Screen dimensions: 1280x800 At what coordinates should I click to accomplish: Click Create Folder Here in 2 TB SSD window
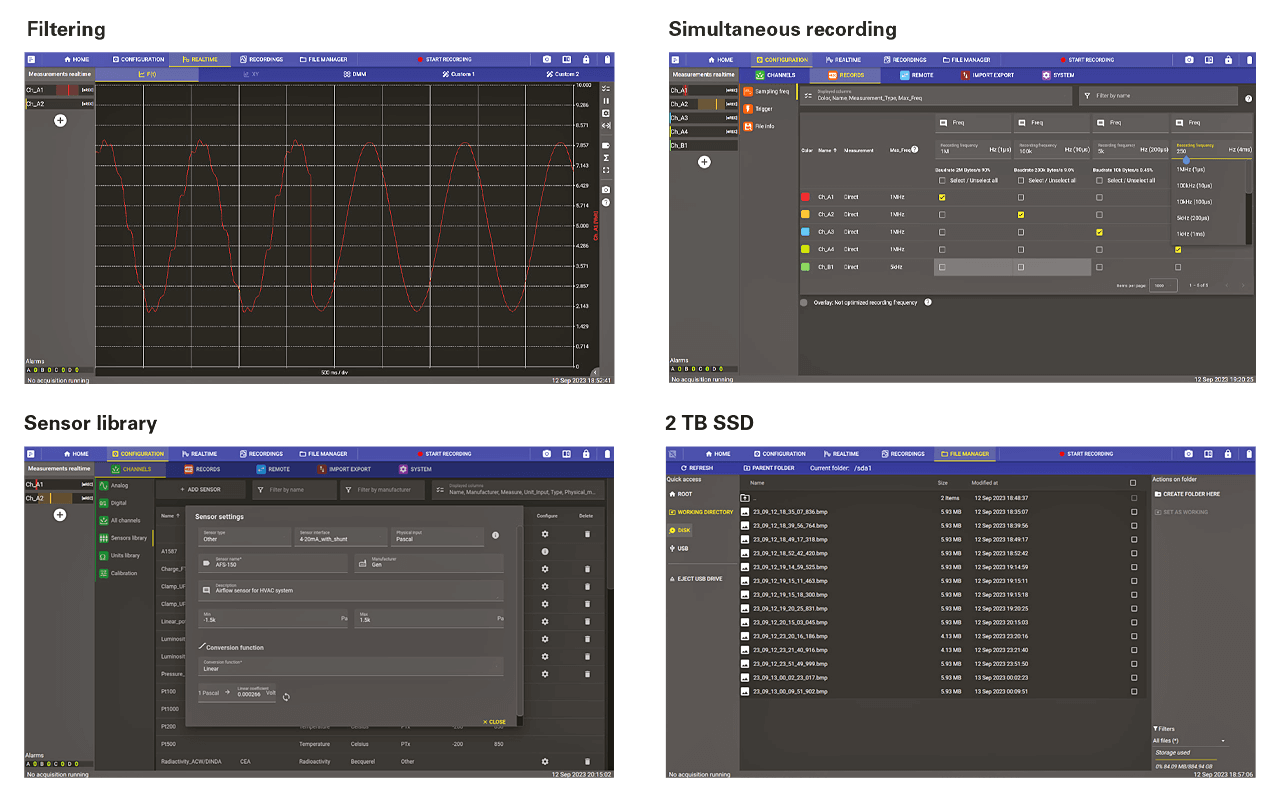tap(1188, 494)
